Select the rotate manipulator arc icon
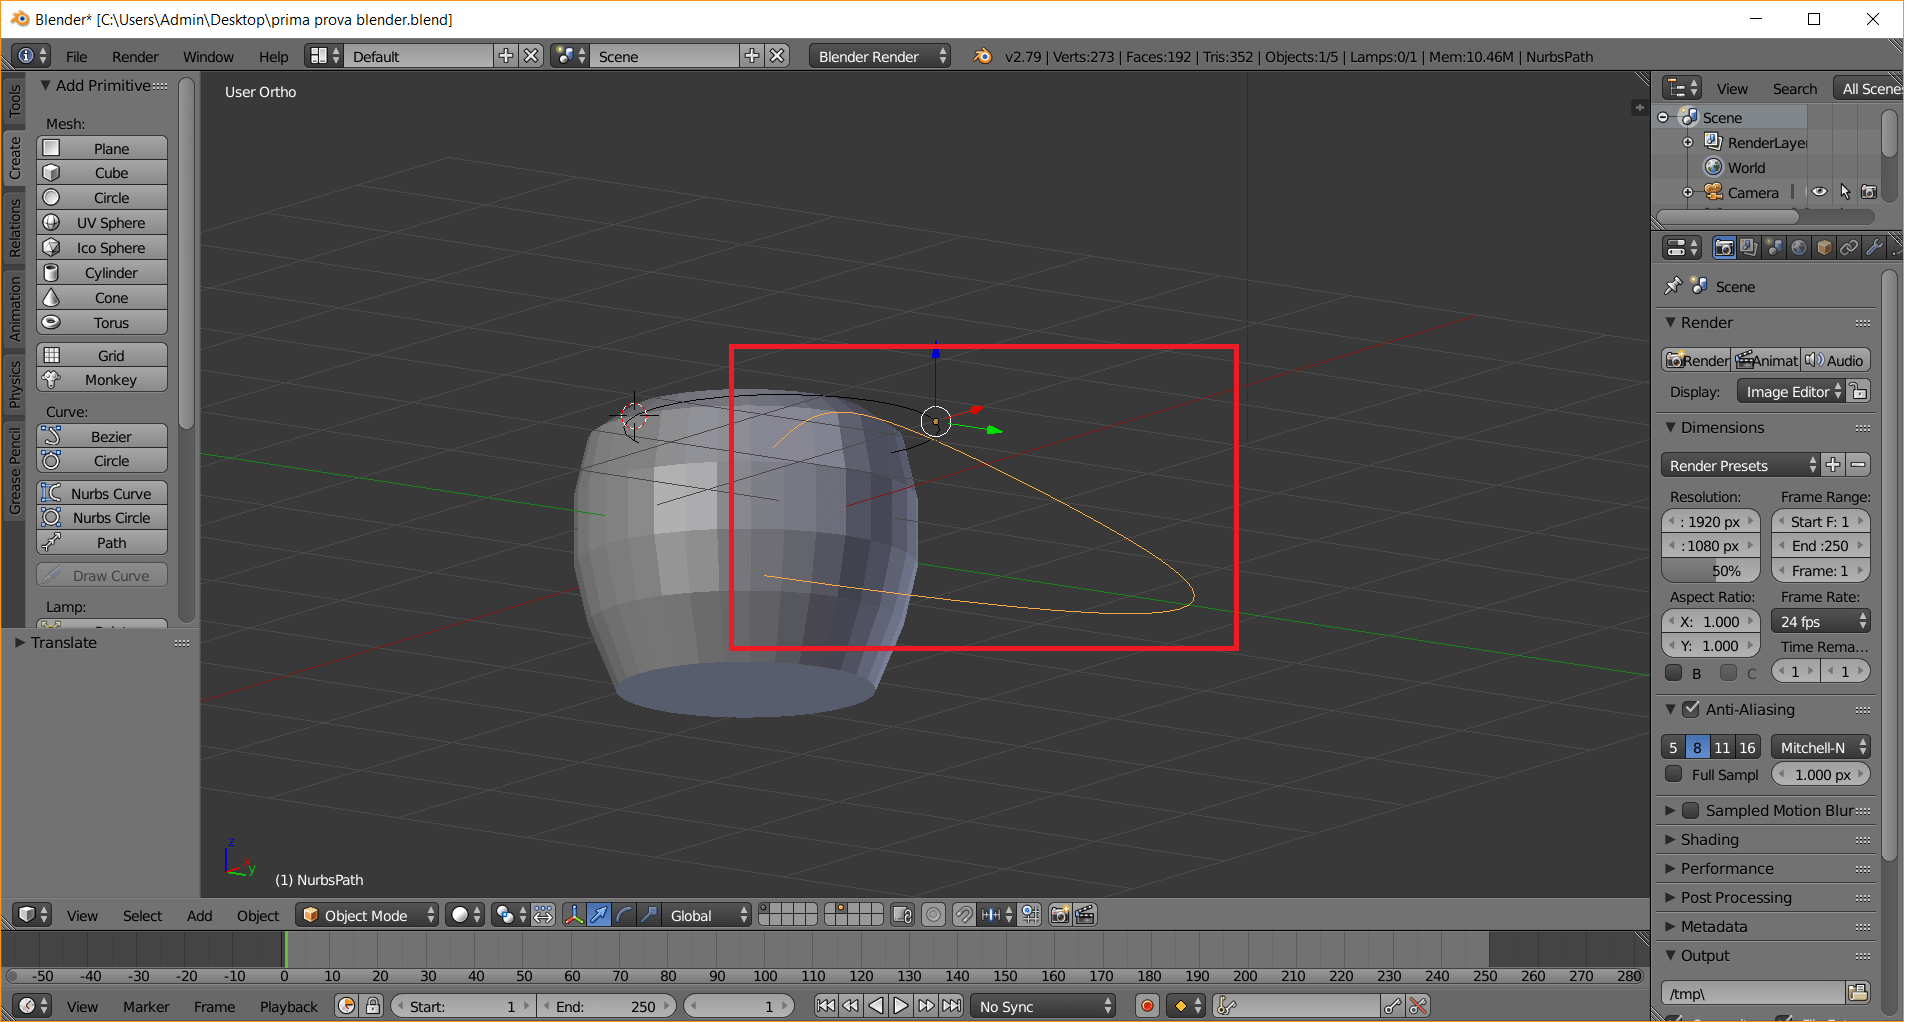The width and height of the screenshot is (1907, 1022). click(x=624, y=915)
